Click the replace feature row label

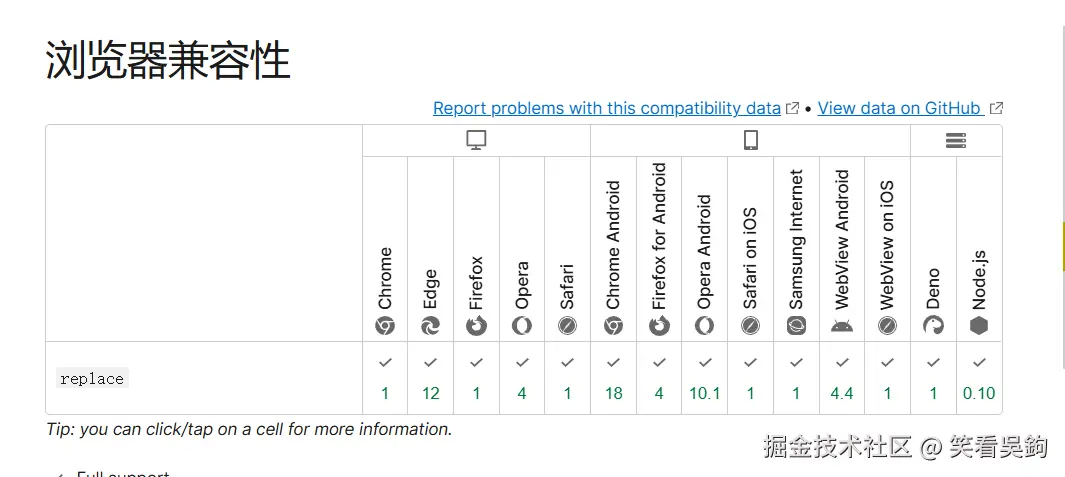point(92,379)
